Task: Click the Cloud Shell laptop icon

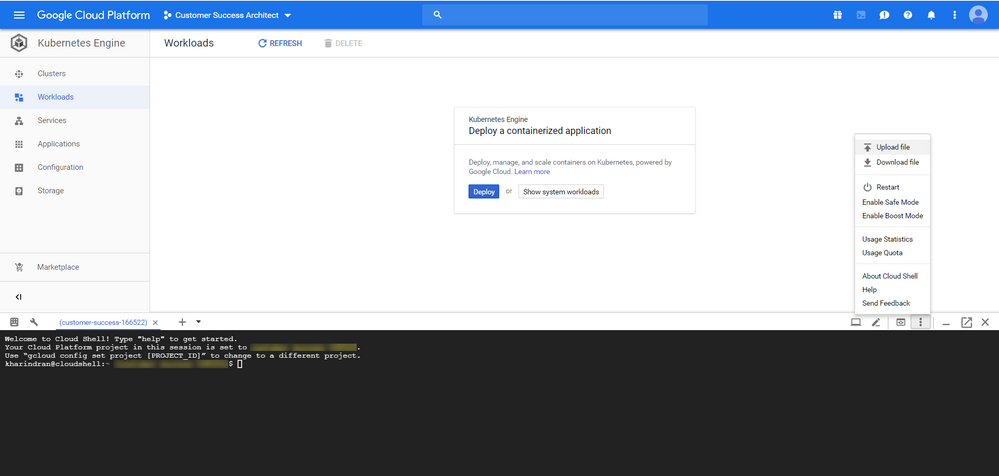Action: pyautogui.click(x=856, y=322)
